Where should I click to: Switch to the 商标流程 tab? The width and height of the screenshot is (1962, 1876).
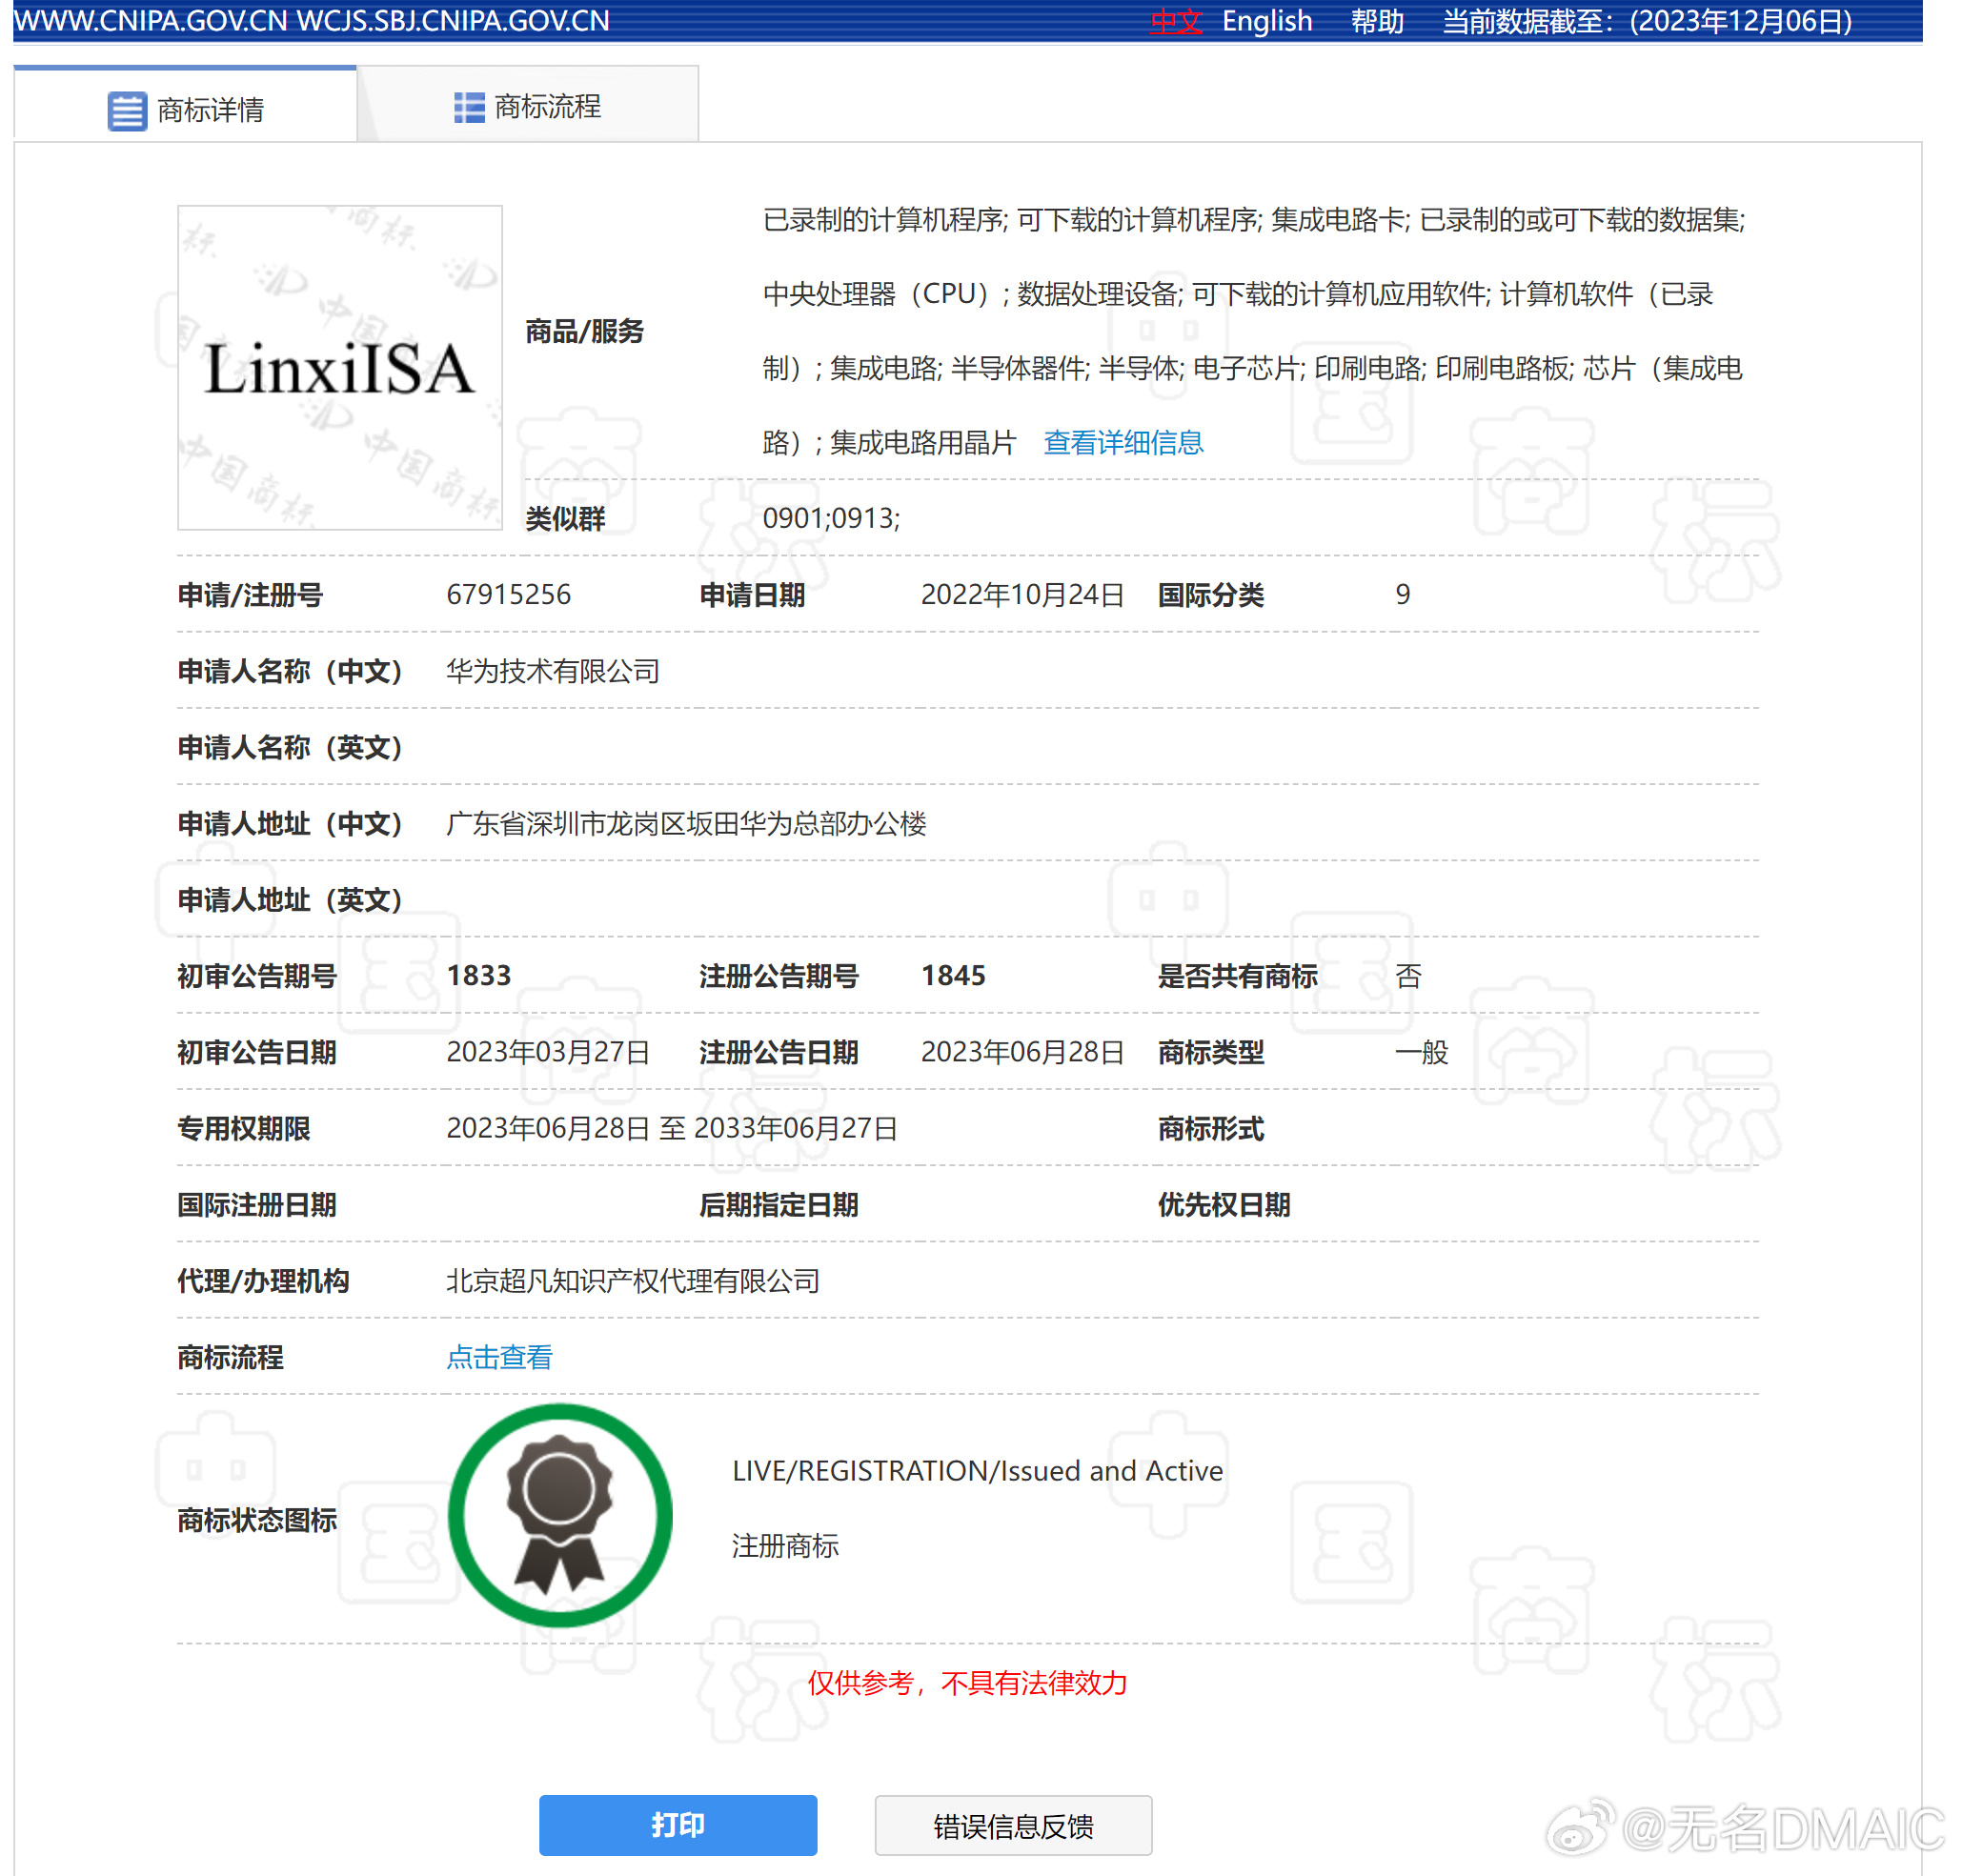tap(527, 105)
